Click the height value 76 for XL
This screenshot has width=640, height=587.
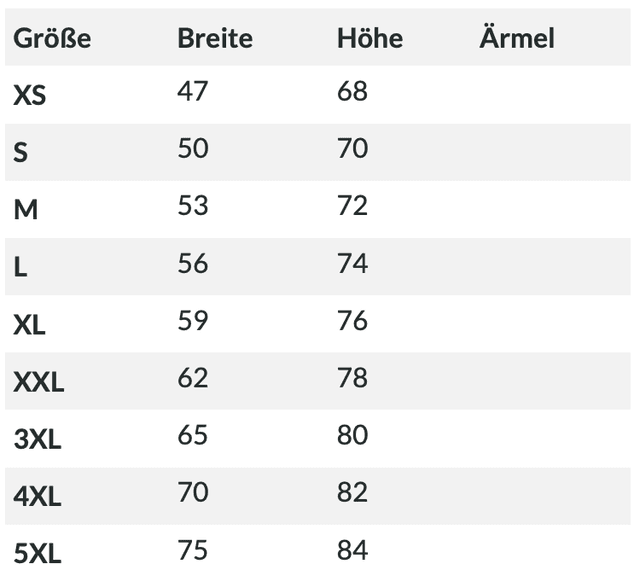point(353,320)
